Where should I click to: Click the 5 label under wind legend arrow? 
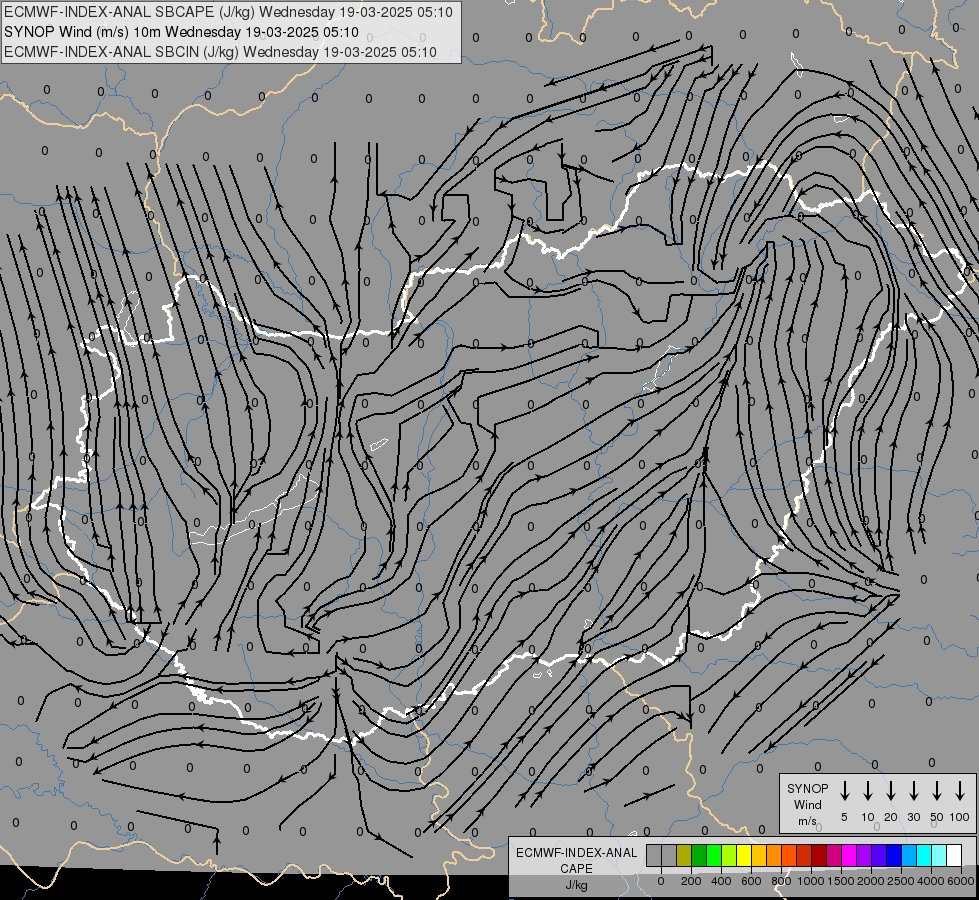[x=844, y=817]
